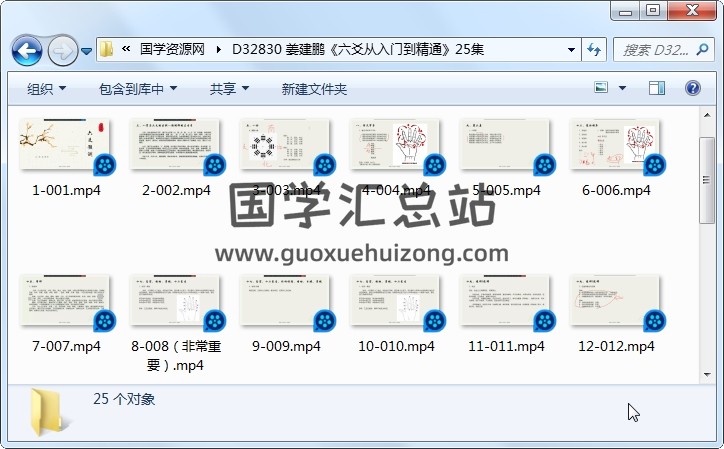Image resolution: width=724 pixels, height=449 pixels.
Task: Maximize the explorer window
Action: click(653, 11)
